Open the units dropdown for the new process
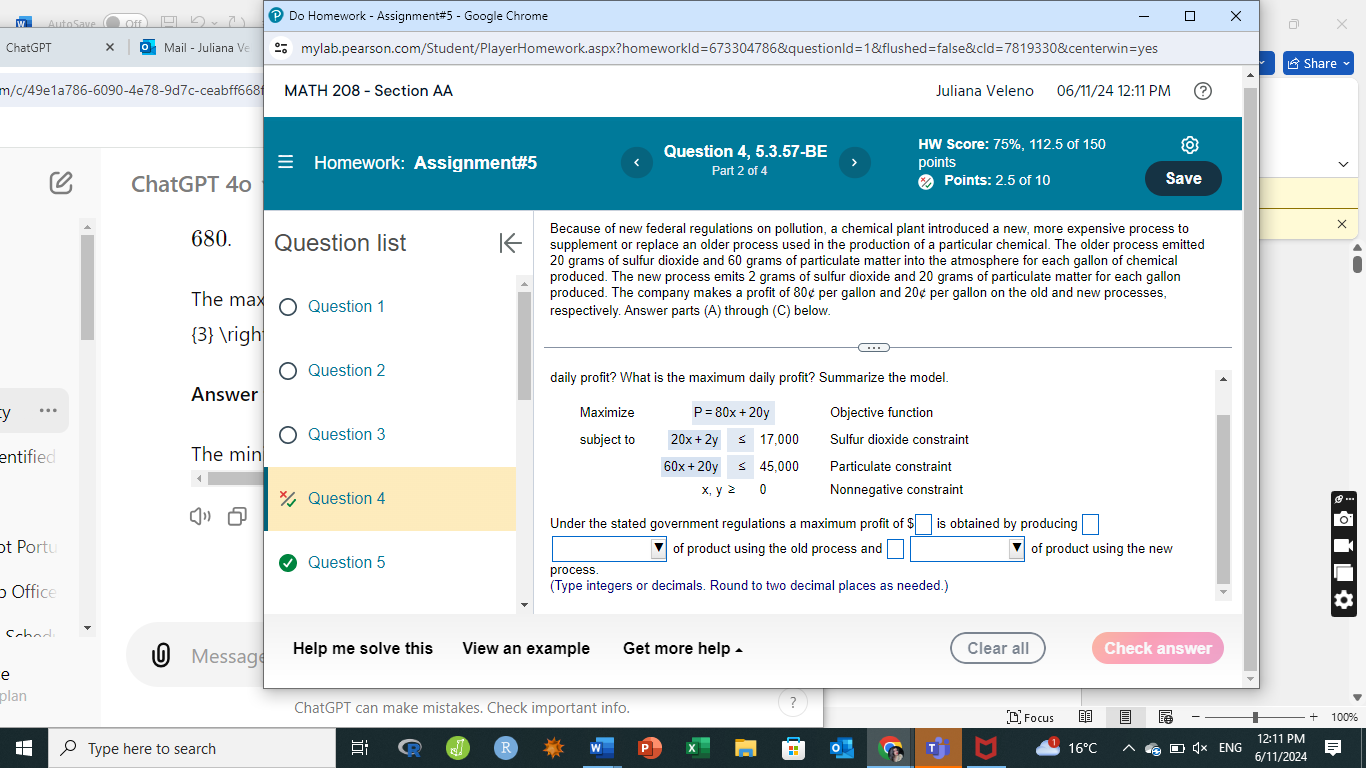The image size is (1366, 768). point(1016,548)
